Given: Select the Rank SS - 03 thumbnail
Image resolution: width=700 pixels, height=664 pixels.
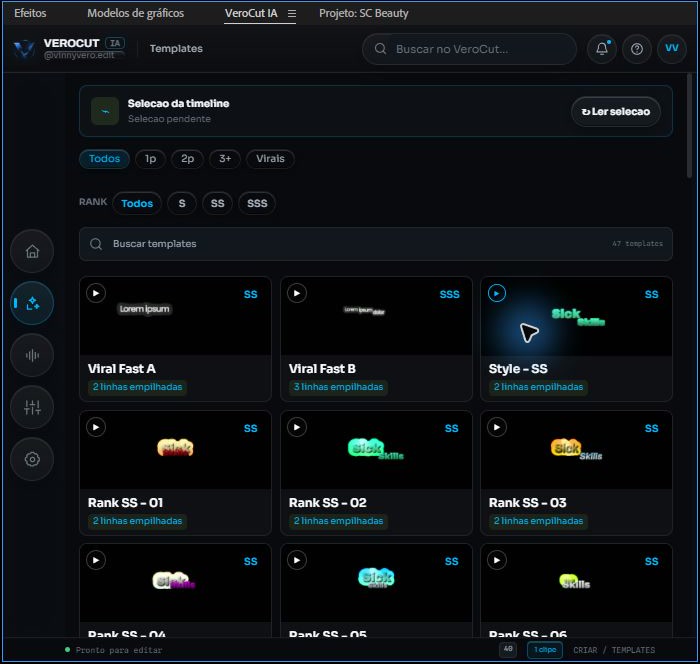Looking at the screenshot, I should pyautogui.click(x=576, y=450).
